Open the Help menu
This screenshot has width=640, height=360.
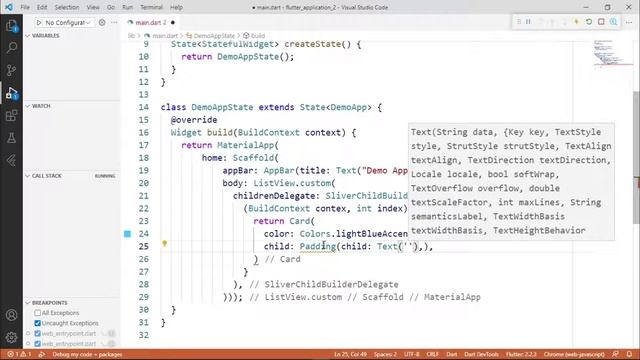tap(176, 7)
